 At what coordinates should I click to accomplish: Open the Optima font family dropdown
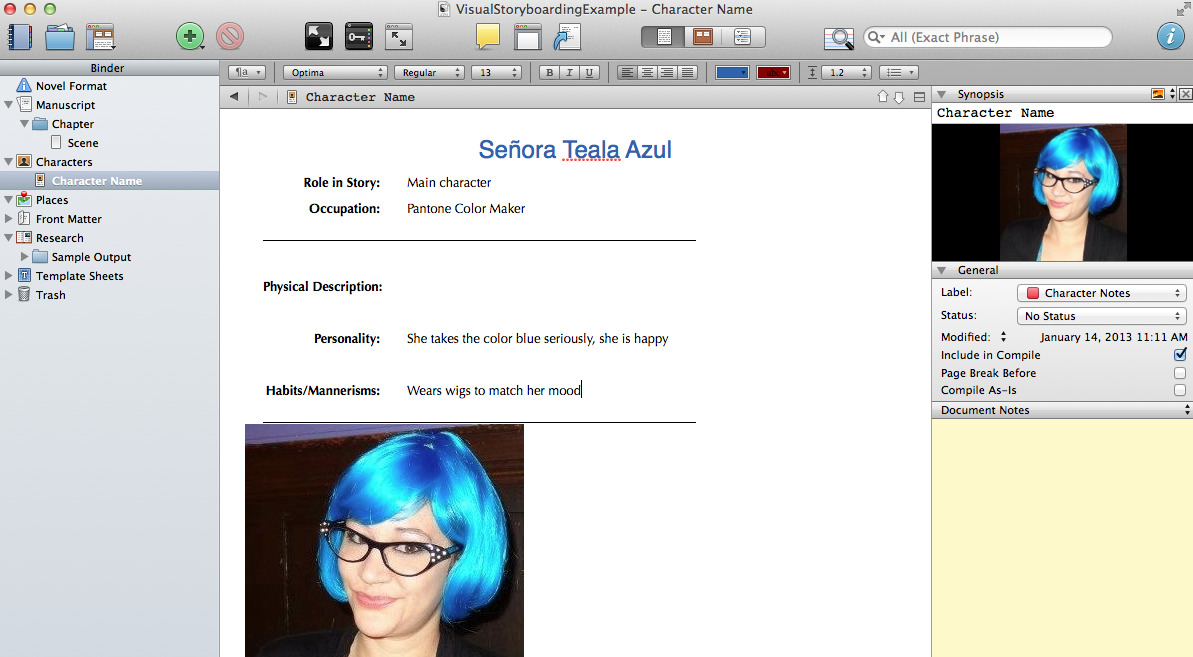(335, 73)
